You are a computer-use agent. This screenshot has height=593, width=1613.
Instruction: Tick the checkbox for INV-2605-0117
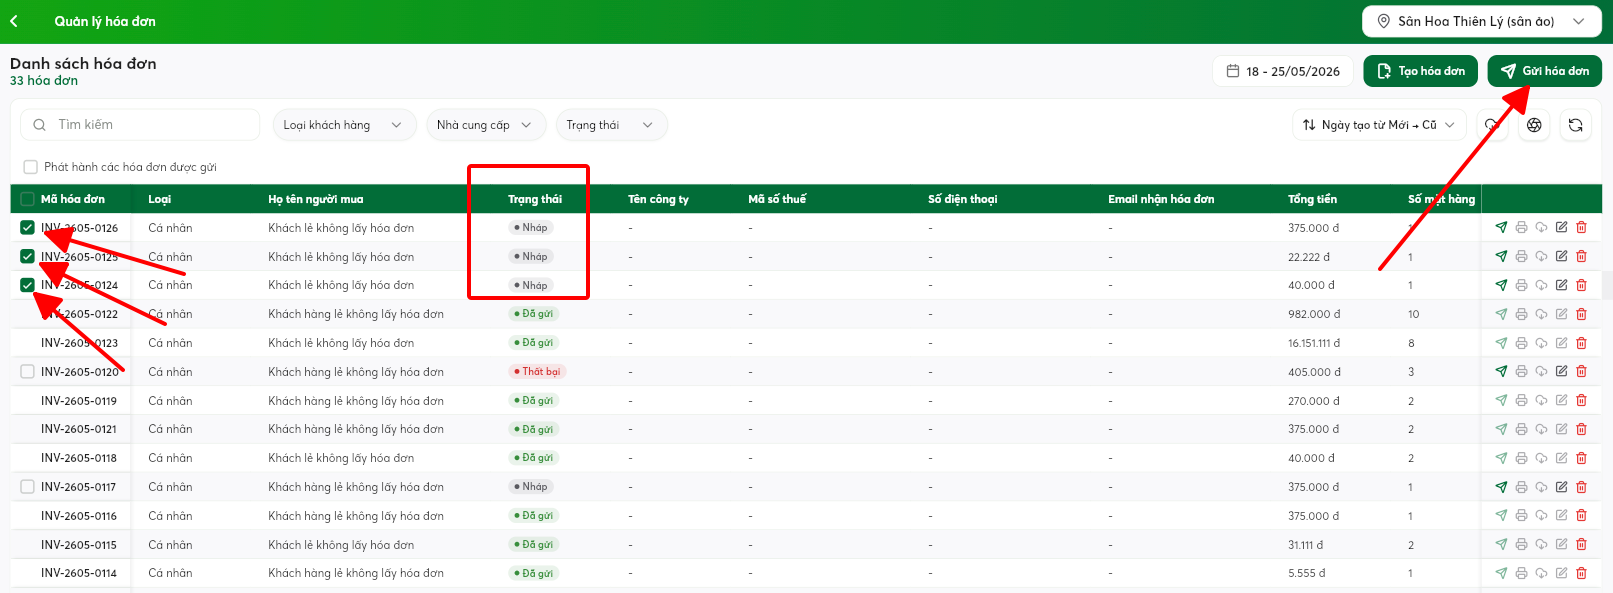28,487
